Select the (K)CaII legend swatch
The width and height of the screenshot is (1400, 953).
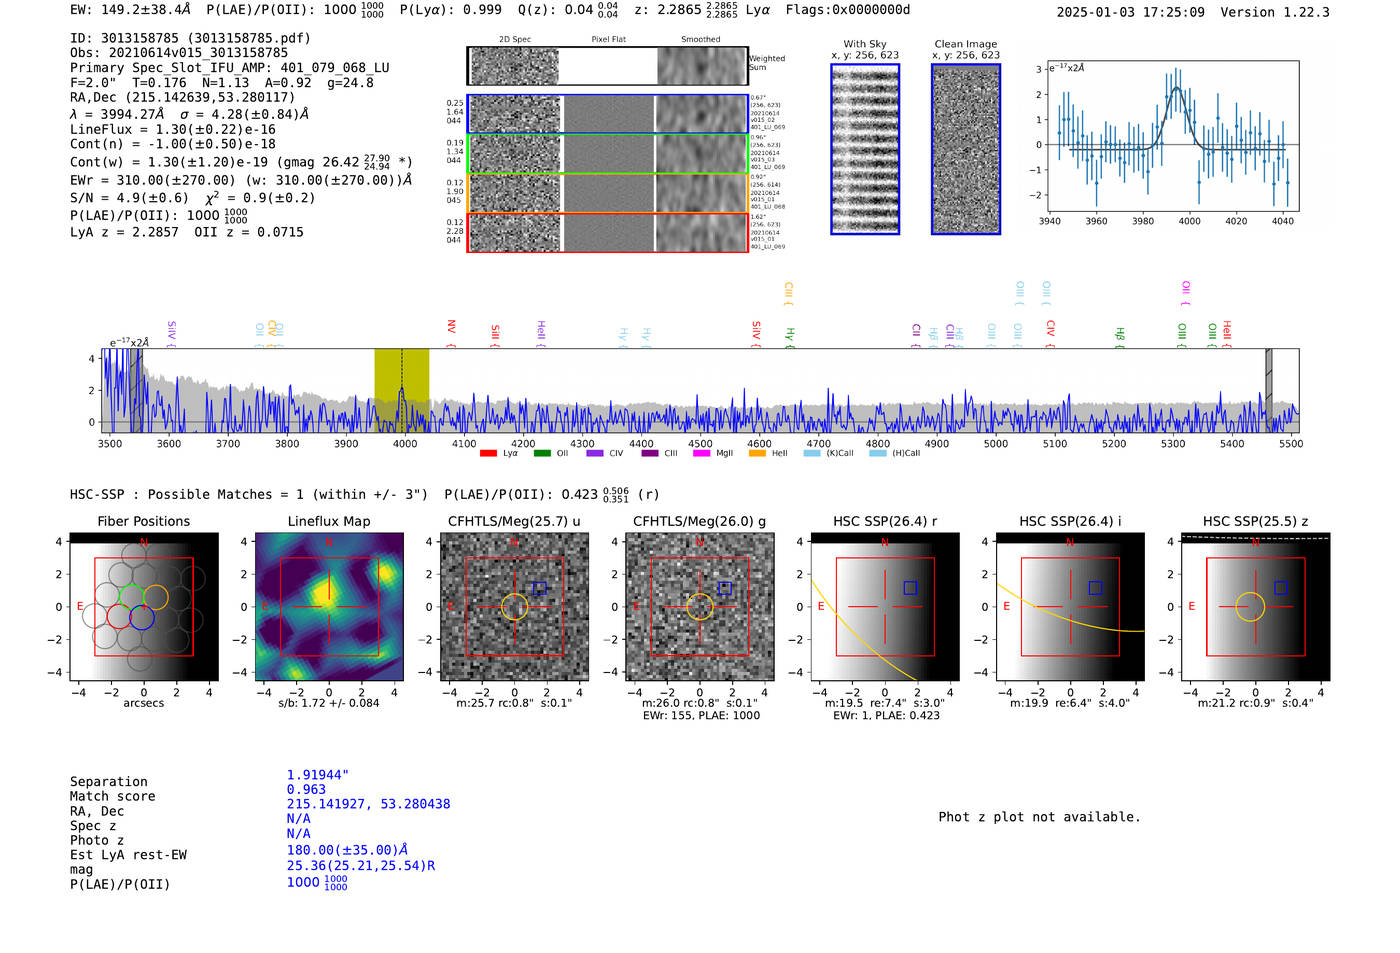click(x=812, y=453)
